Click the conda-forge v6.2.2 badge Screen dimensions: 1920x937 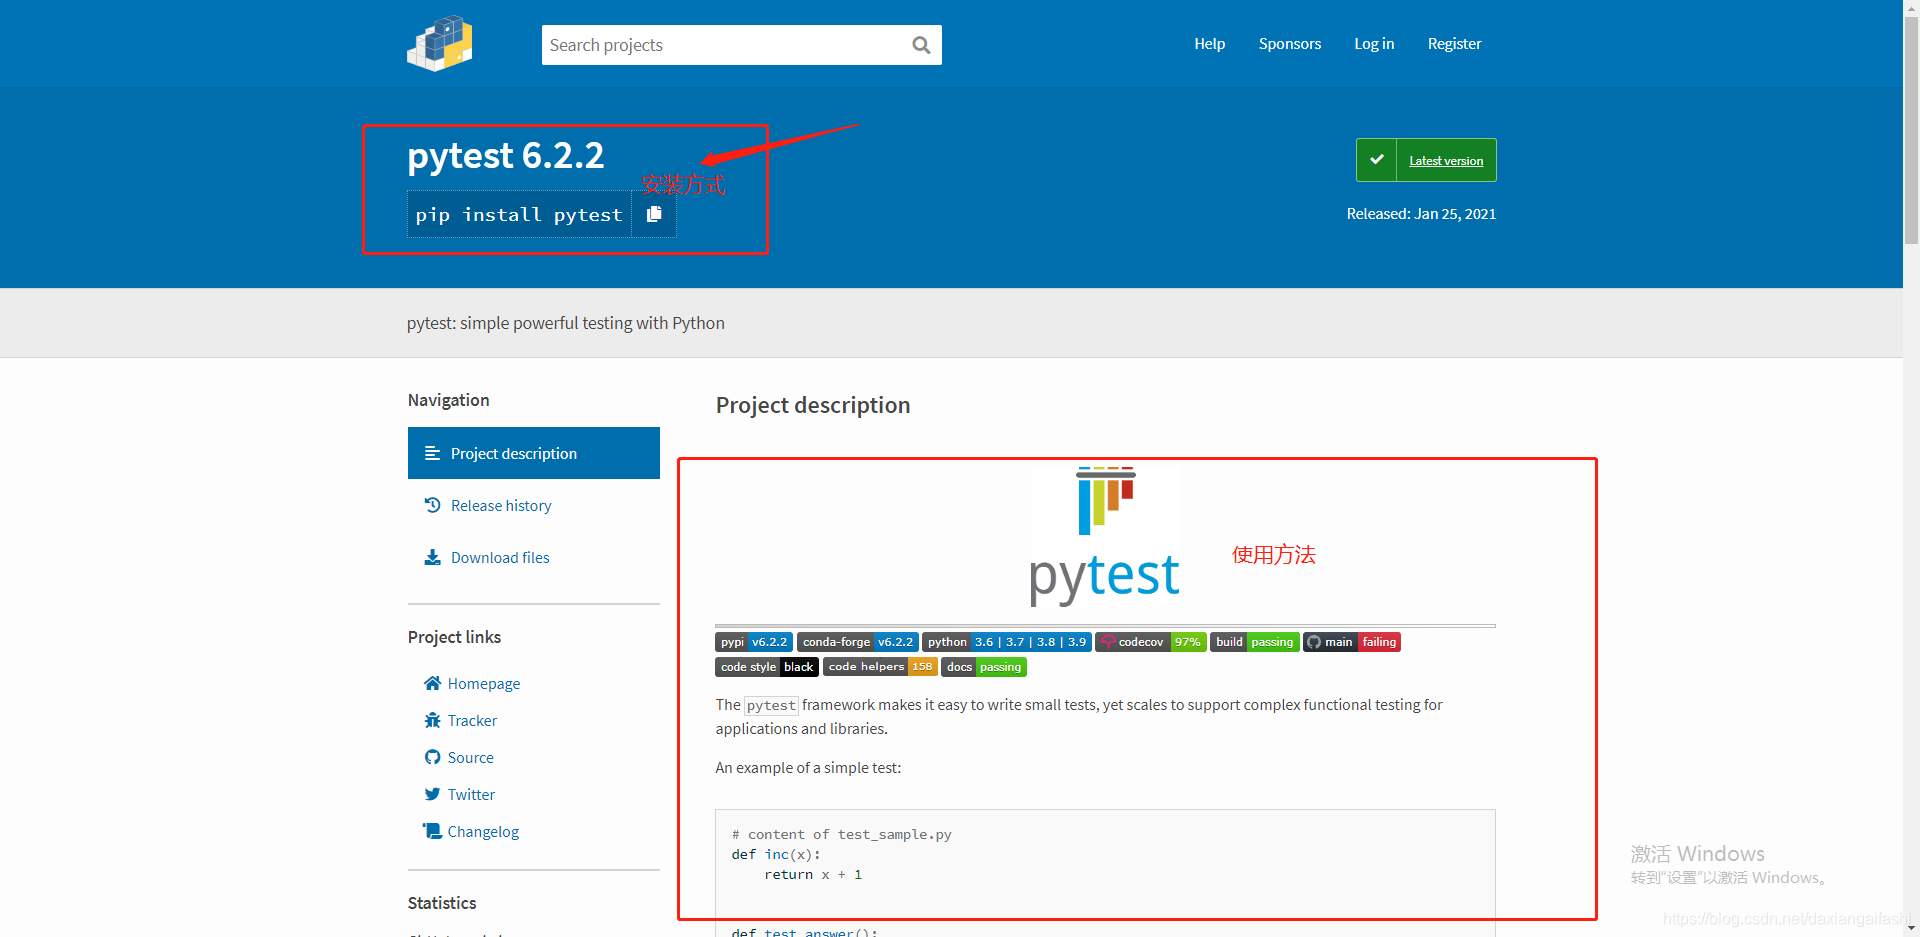[x=858, y=642]
